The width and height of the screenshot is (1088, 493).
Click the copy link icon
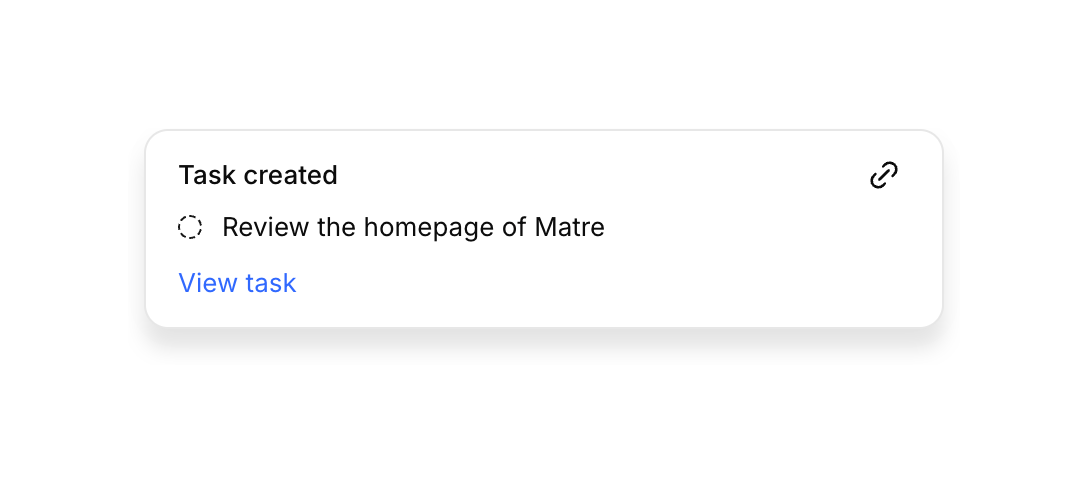(x=883, y=176)
